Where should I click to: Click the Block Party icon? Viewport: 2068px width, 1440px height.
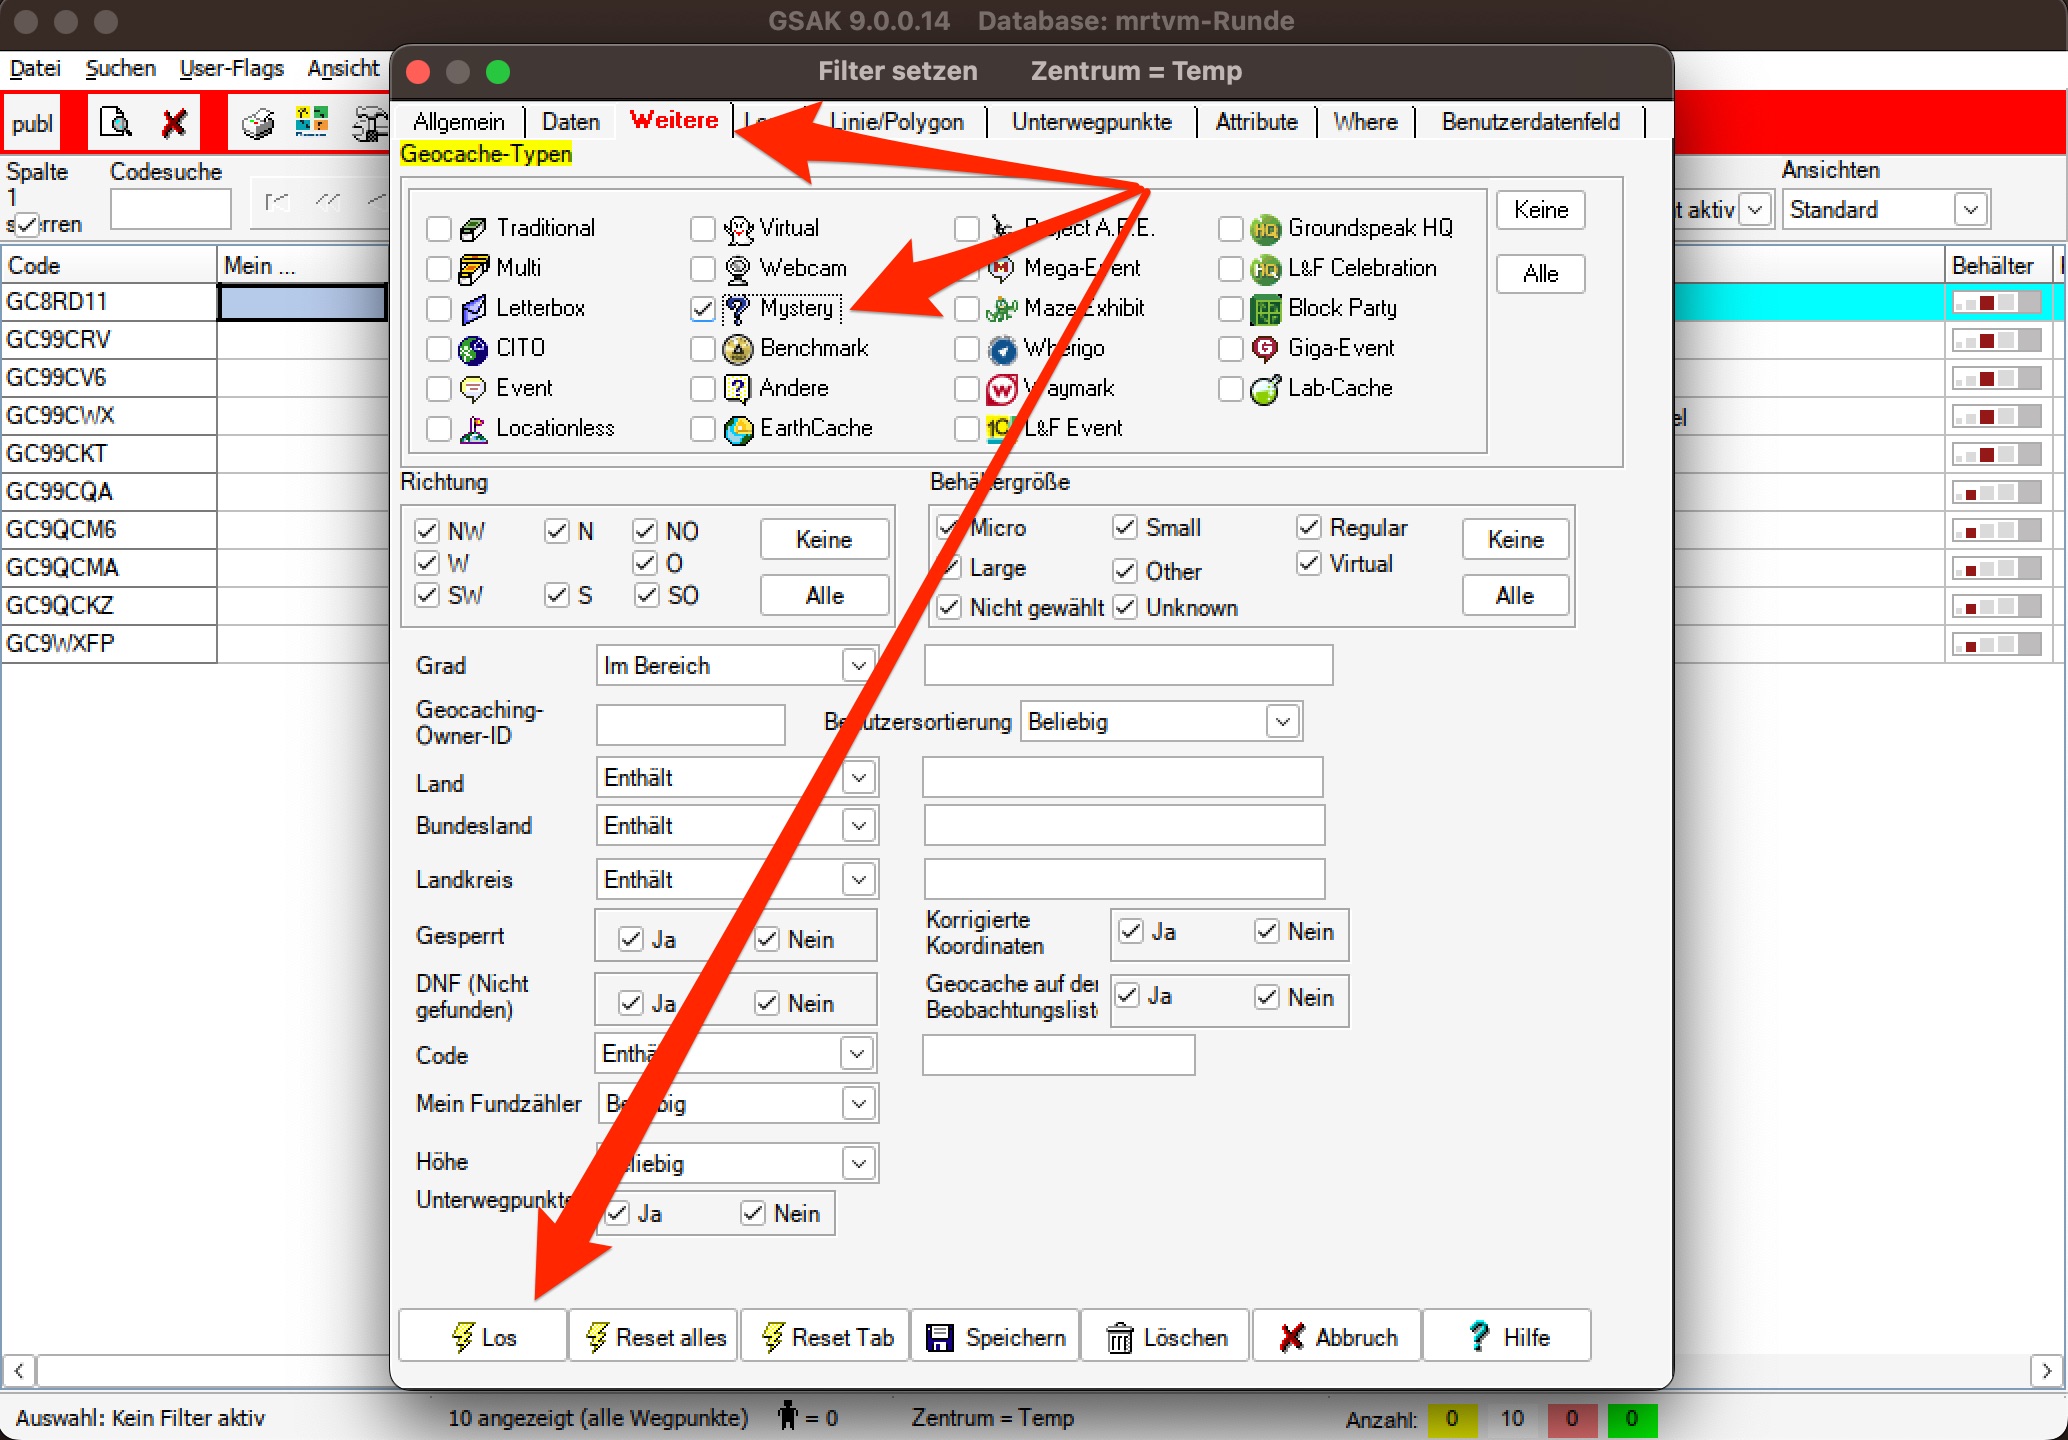(1266, 309)
